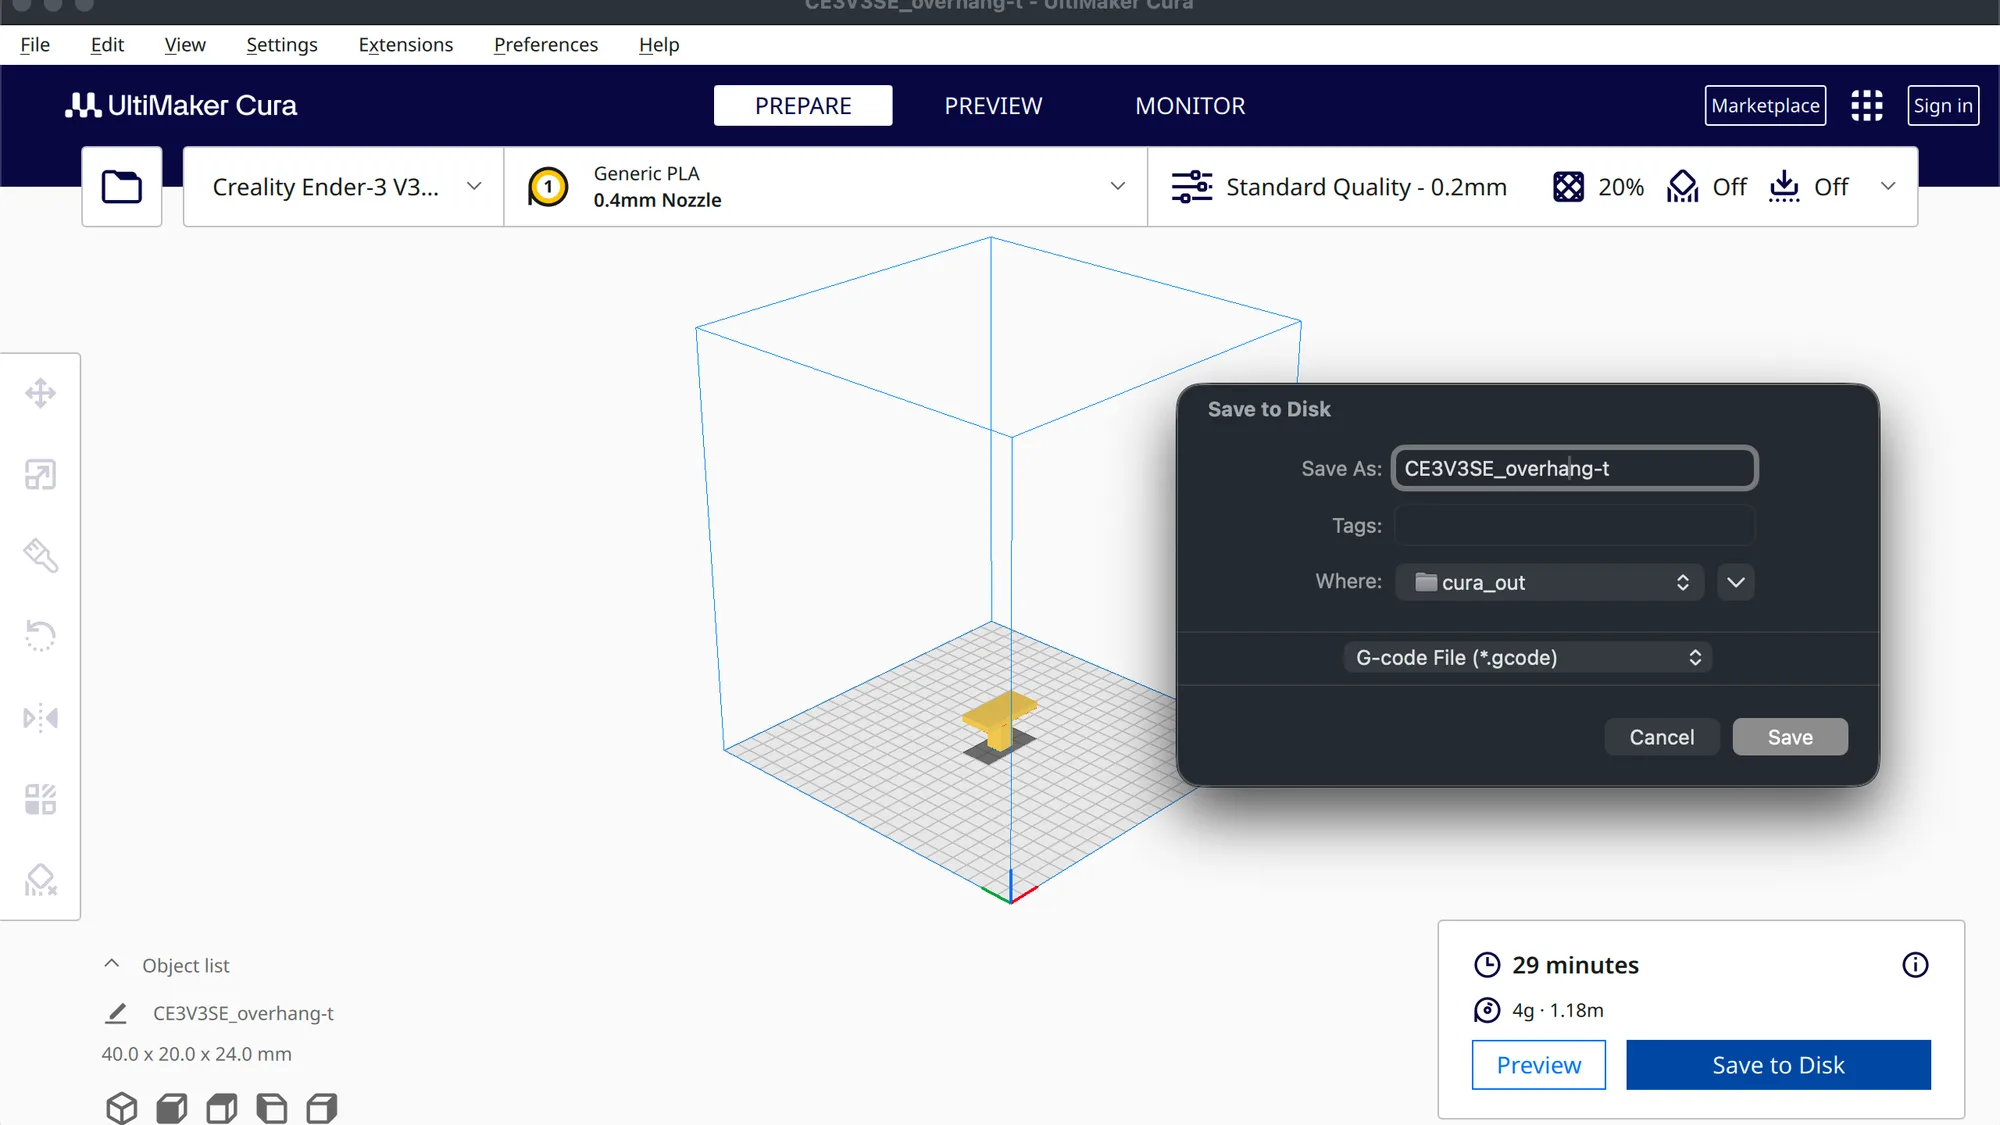Click the infill 20% icon
Screen dimensions: 2000x1125
pos(1568,187)
